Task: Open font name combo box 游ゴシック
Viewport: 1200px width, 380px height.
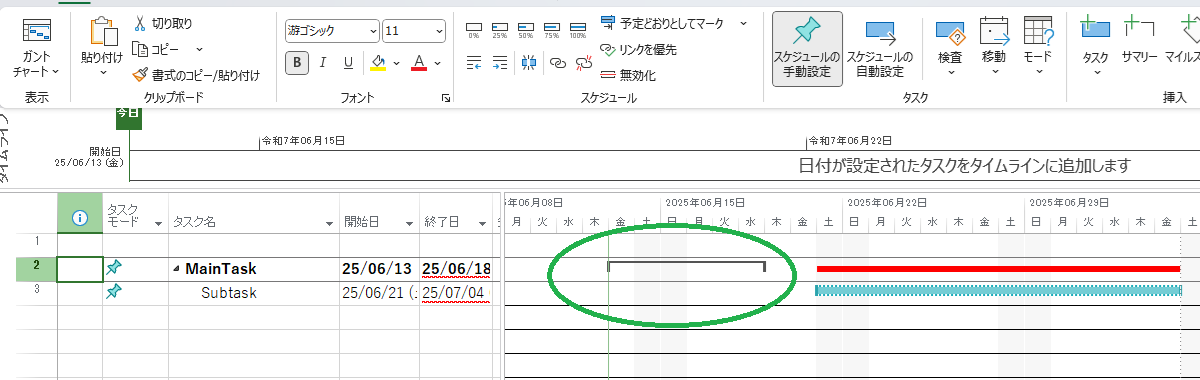Action: point(332,31)
